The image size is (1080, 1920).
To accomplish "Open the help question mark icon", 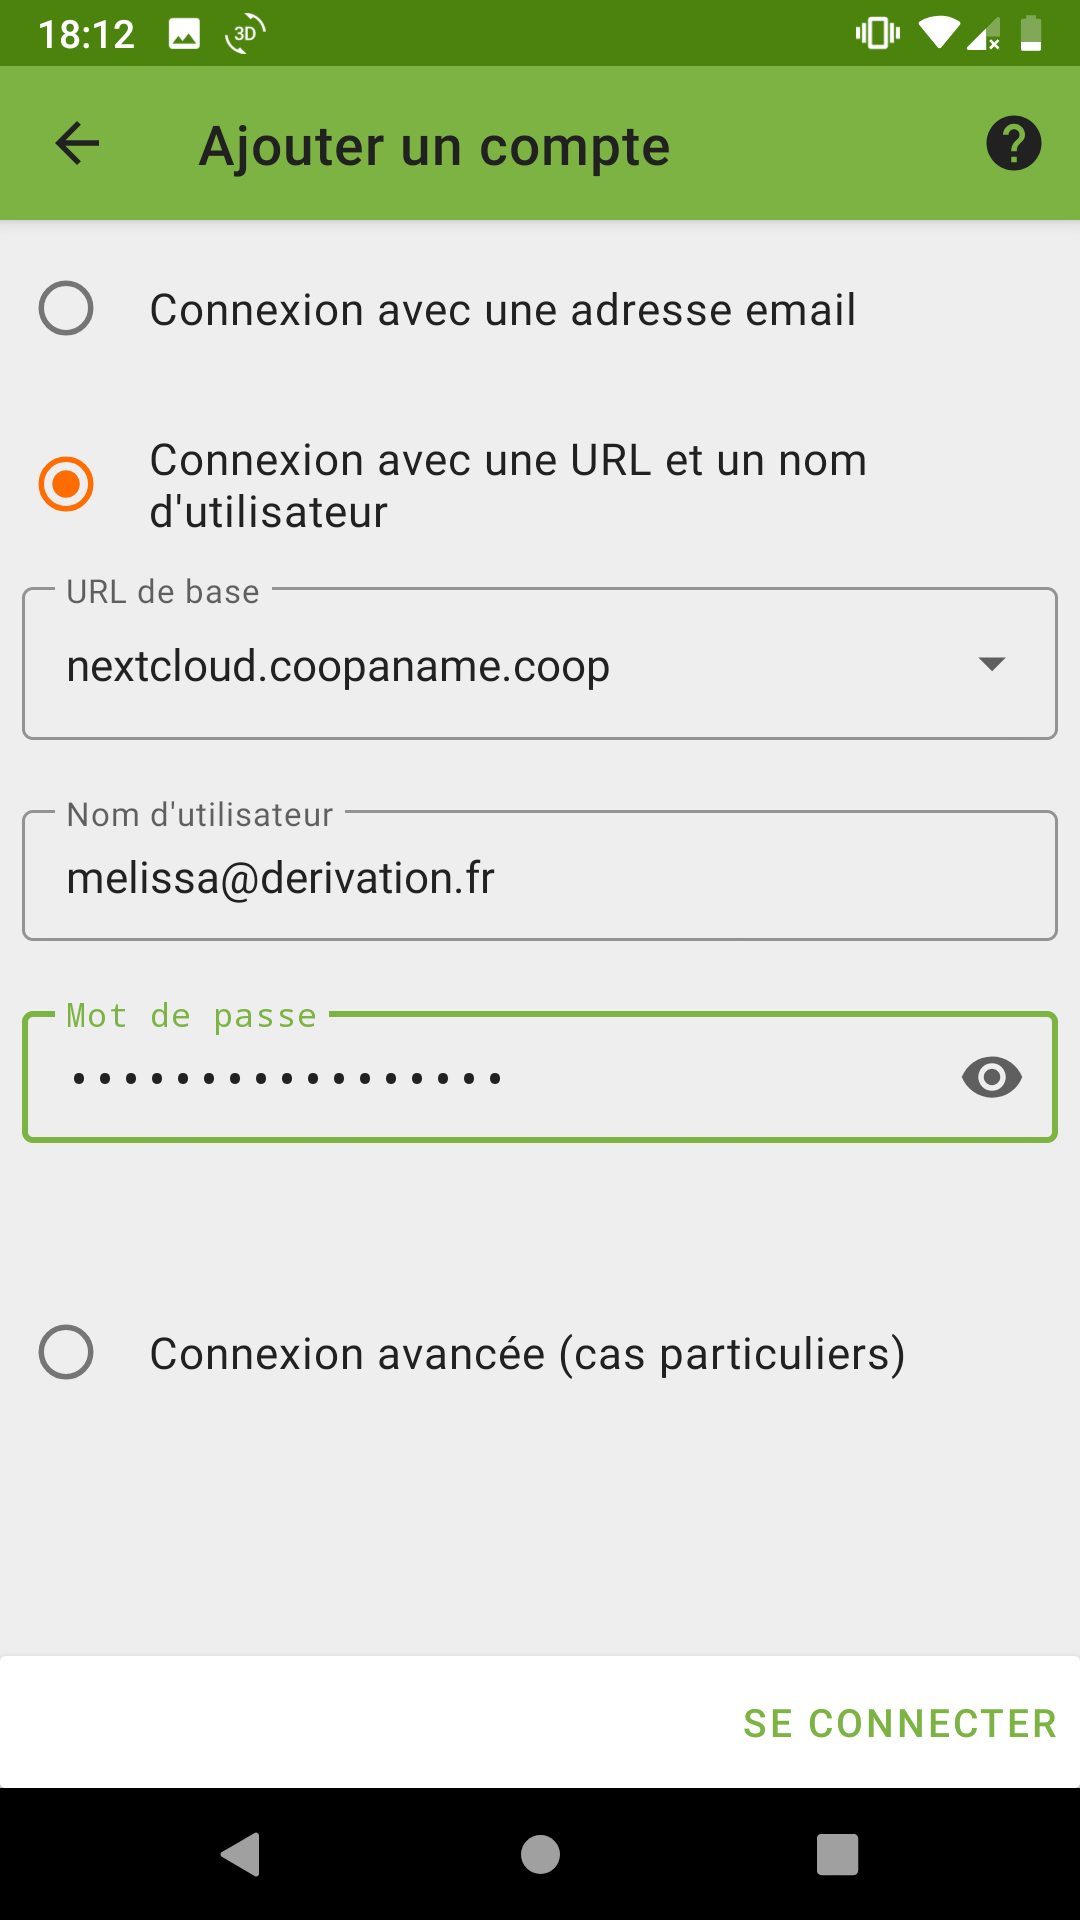I will pos(1013,144).
